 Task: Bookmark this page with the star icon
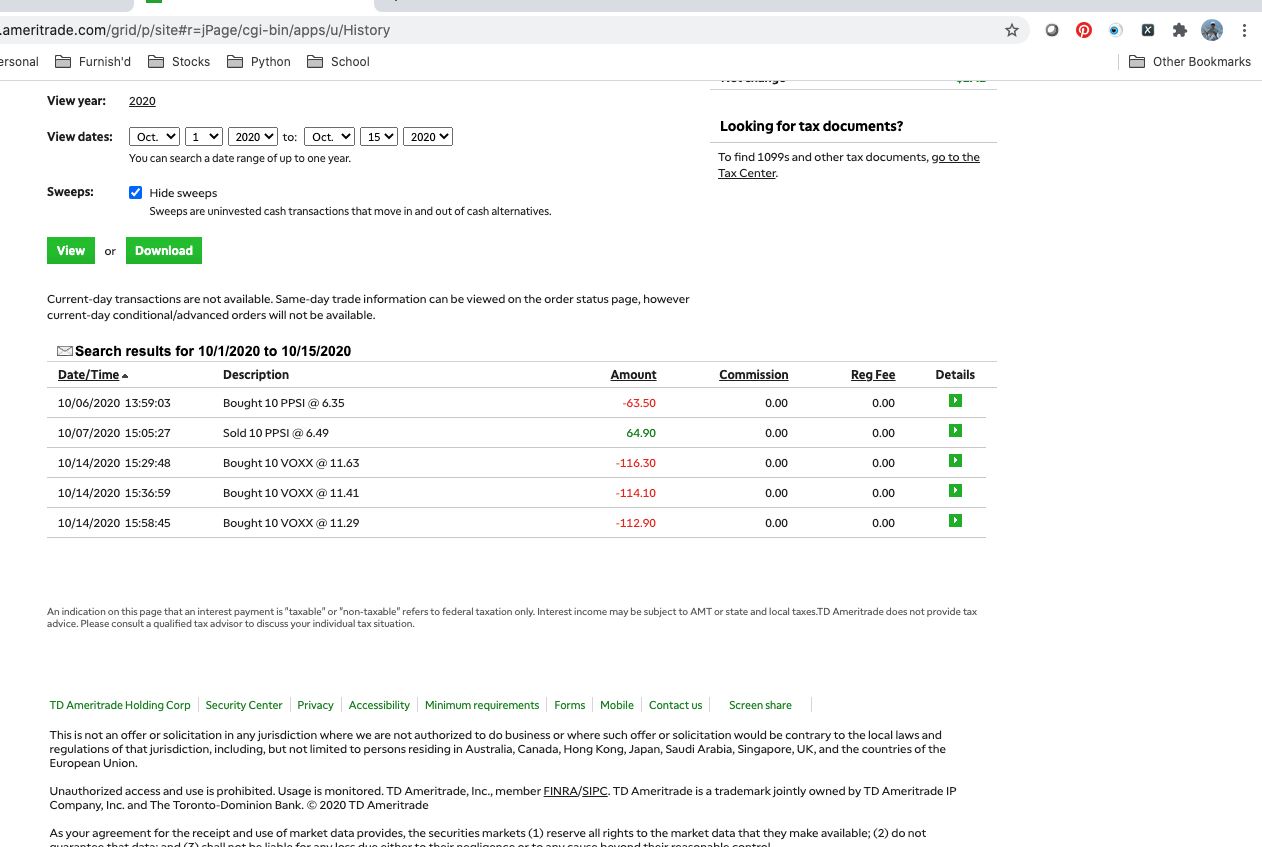[x=1011, y=30]
